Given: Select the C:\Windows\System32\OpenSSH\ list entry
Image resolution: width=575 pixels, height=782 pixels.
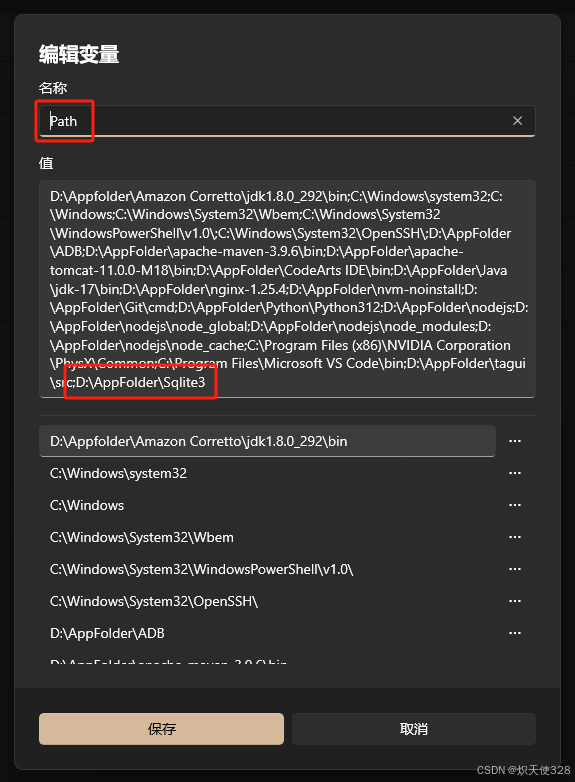Looking at the screenshot, I should pyautogui.click(x=267, y=601).
